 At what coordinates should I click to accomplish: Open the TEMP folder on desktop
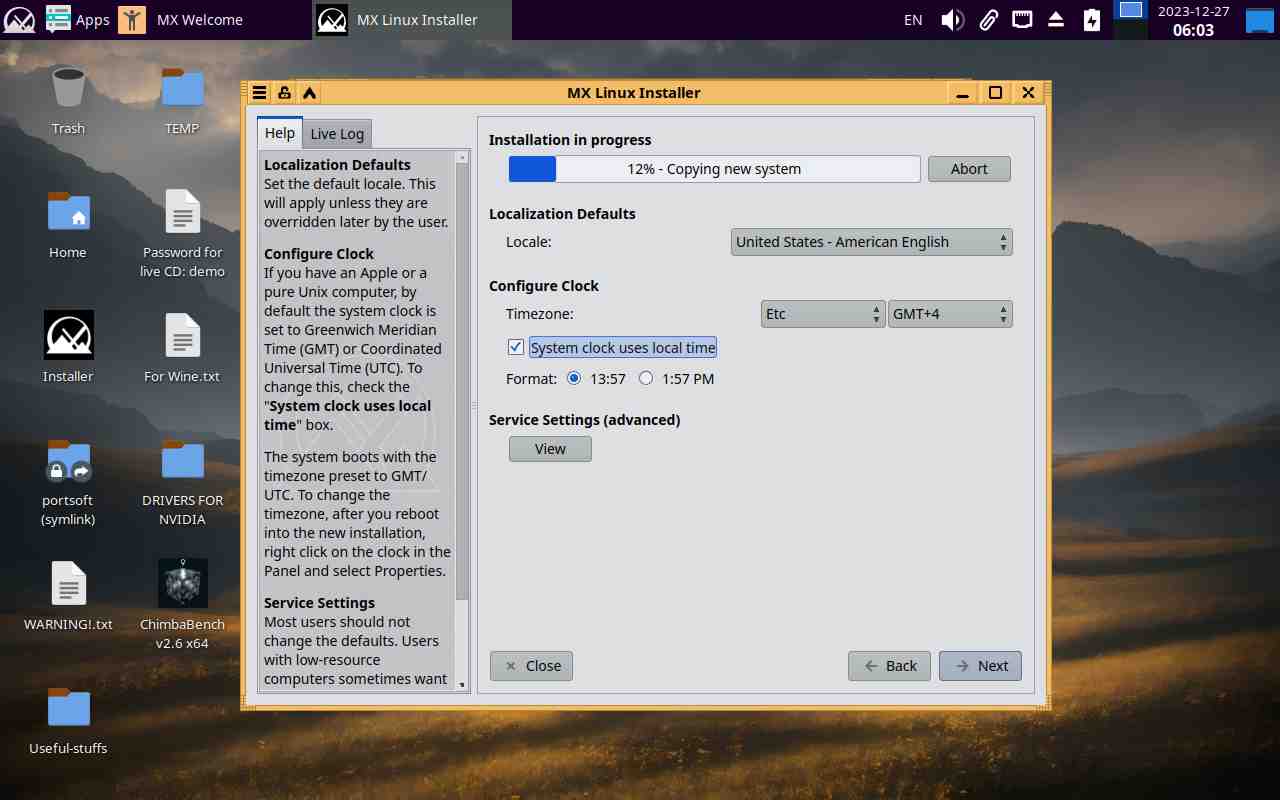click(x=182, y=100)
